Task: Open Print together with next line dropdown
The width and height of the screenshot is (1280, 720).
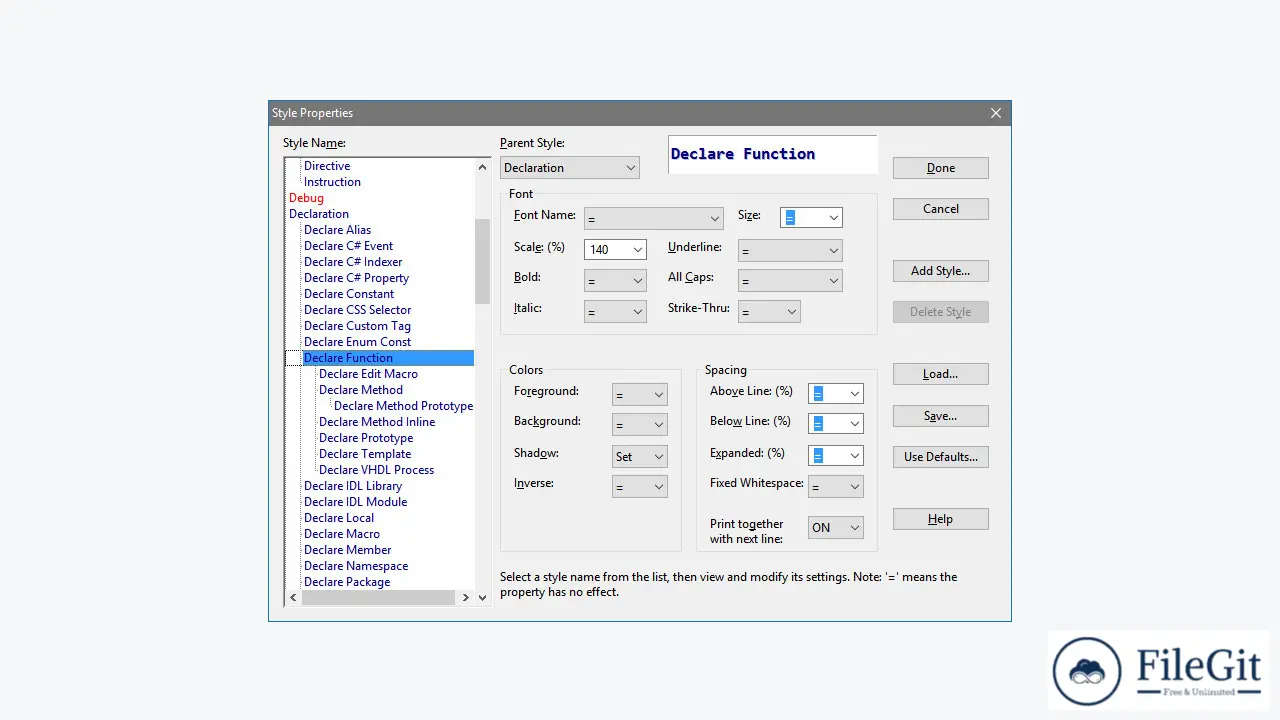Action: [x=835, y=528]
